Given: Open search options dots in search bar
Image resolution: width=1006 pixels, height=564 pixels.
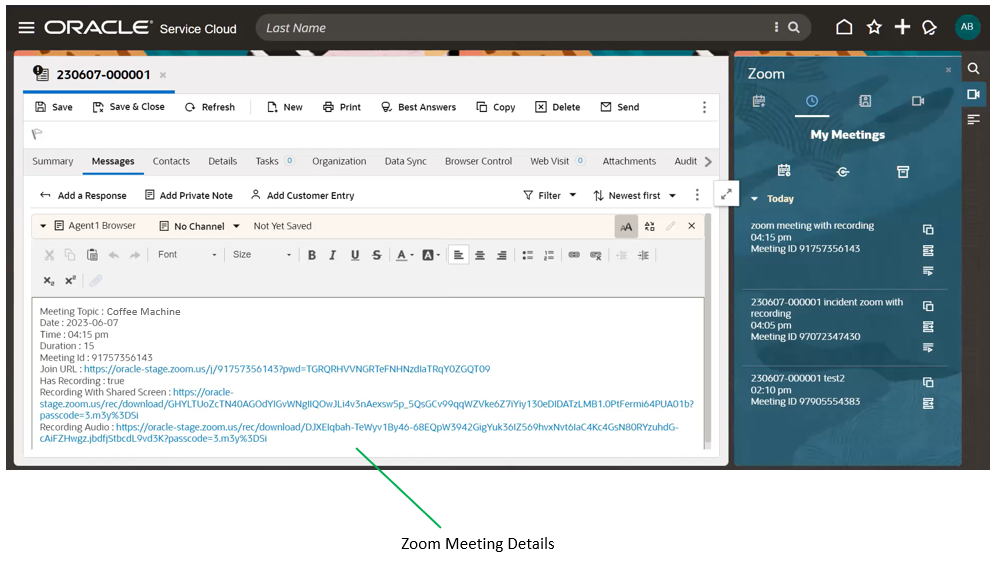Looking at the screenshot, I should coord(776,27).
